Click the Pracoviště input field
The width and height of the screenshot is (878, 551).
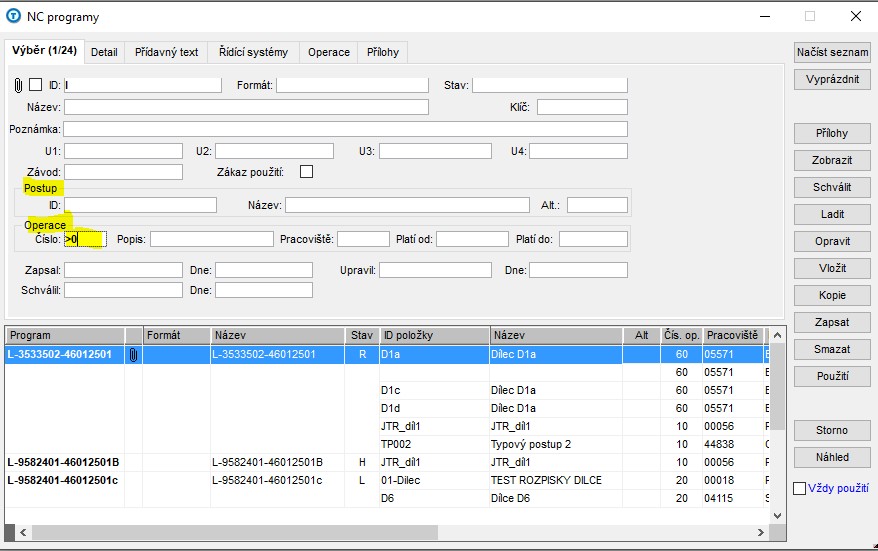pos(363,239)
